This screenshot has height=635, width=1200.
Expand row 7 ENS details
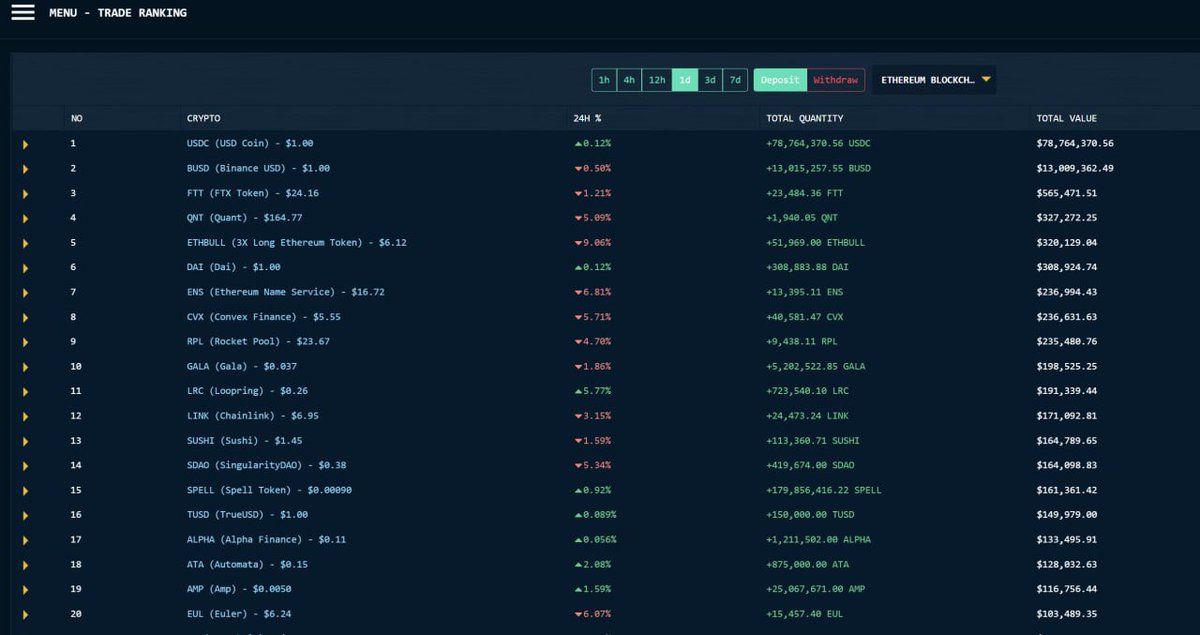click(x=25, y=293)
